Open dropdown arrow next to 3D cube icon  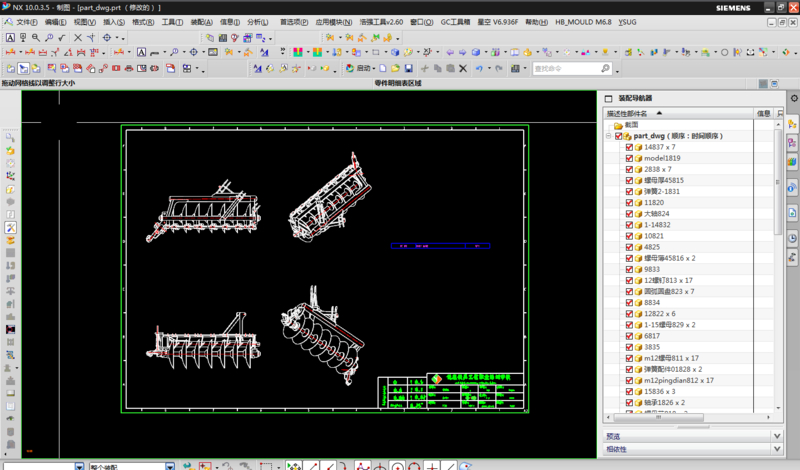[x=485, y=52]
